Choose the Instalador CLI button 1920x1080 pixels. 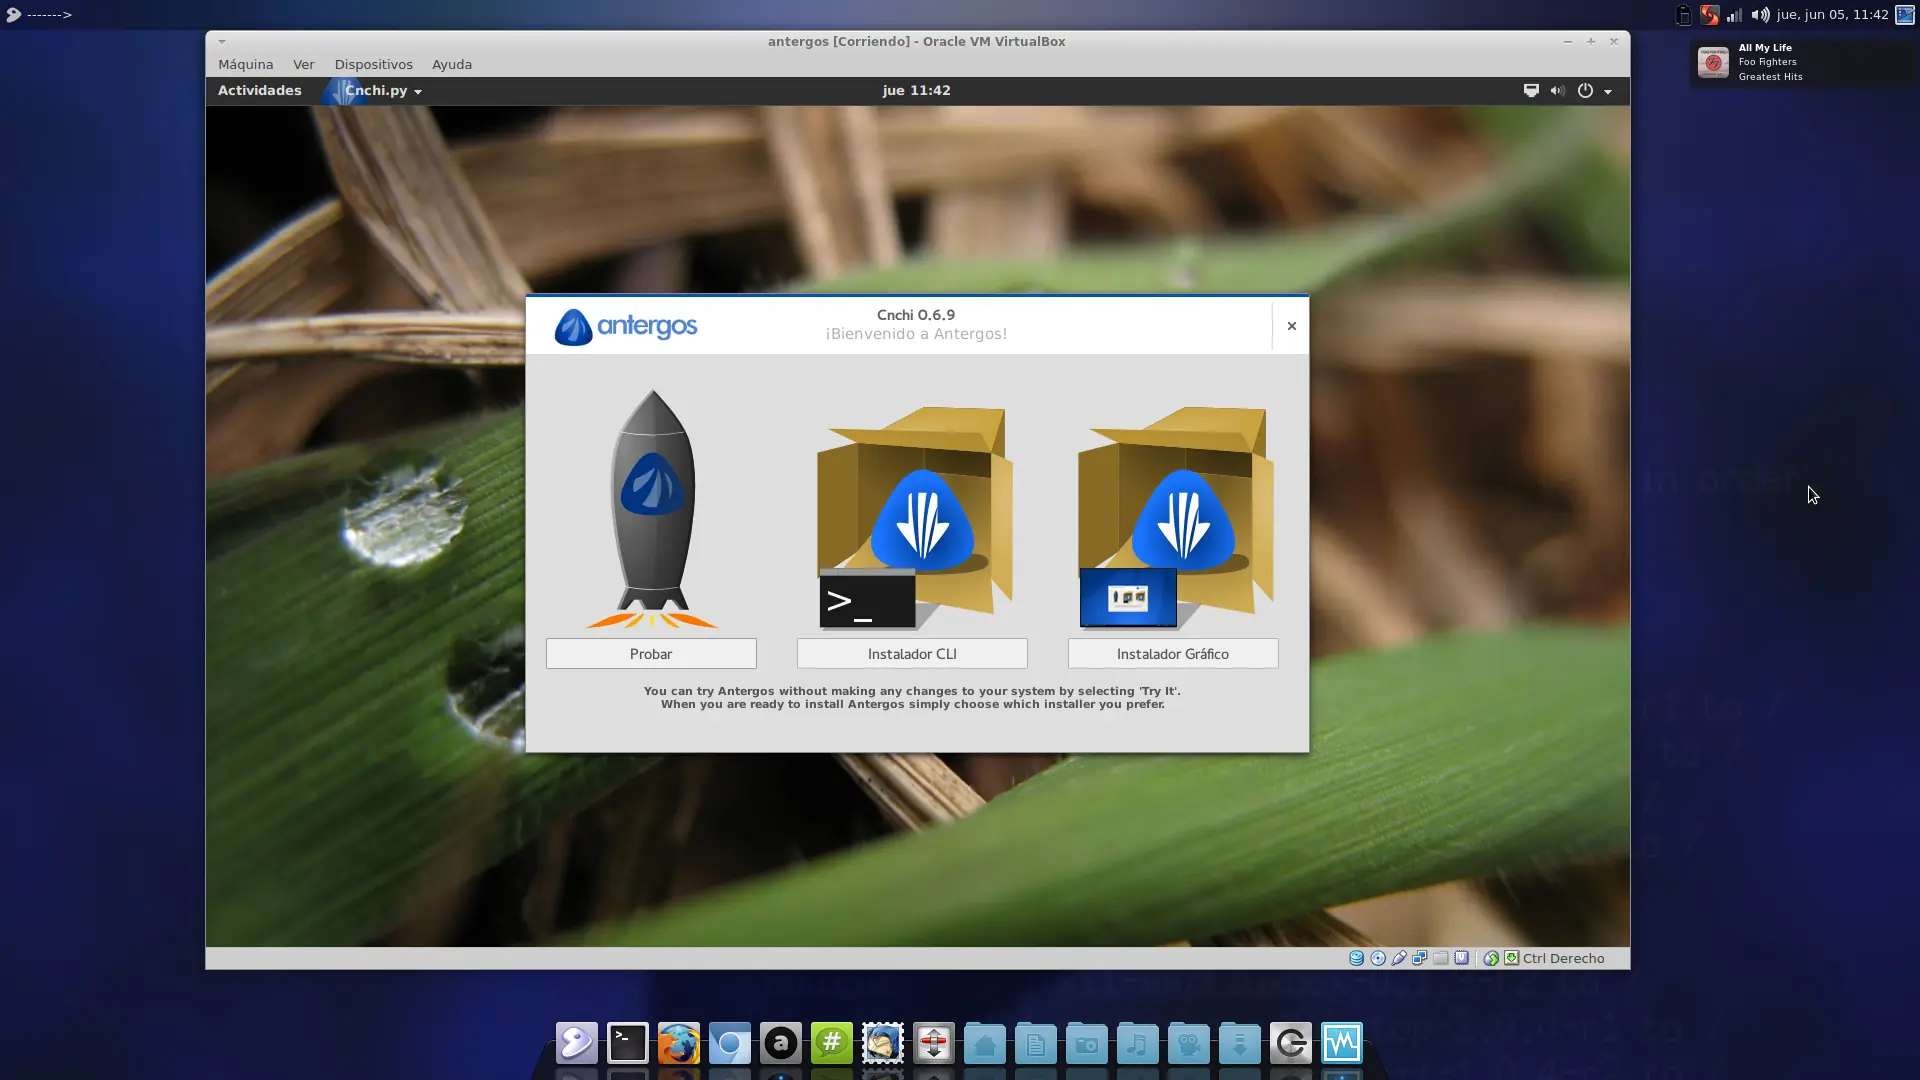tap(912, 654)
